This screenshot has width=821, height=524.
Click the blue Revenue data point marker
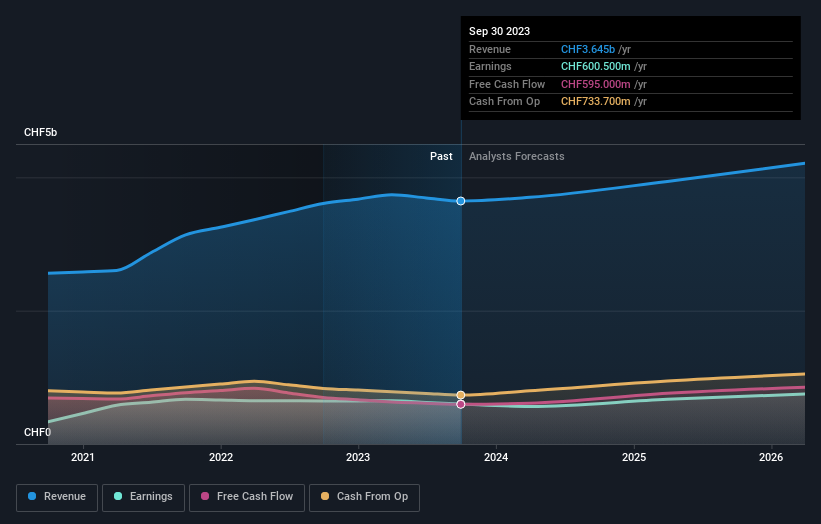(x=461, y=201)
